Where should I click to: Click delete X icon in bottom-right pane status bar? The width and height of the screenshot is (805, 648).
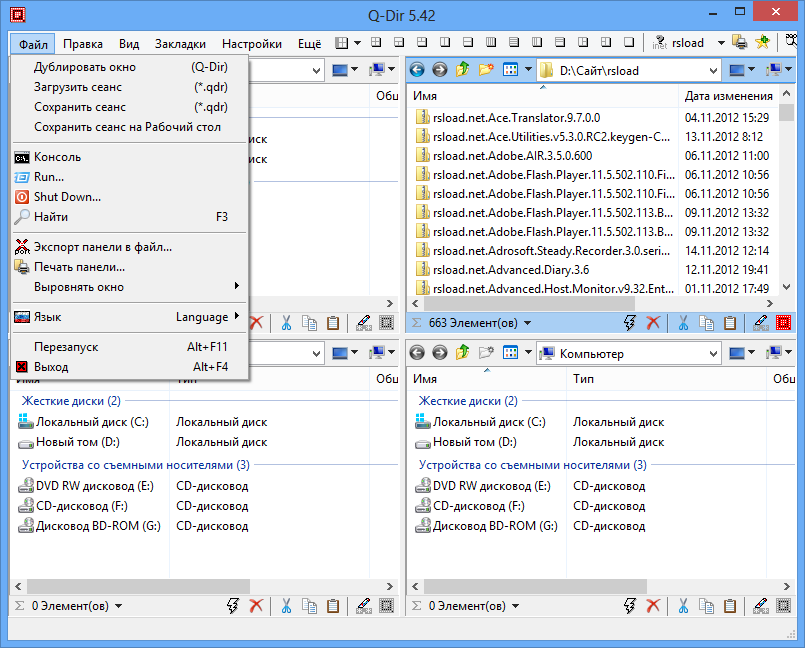(653, 606)
